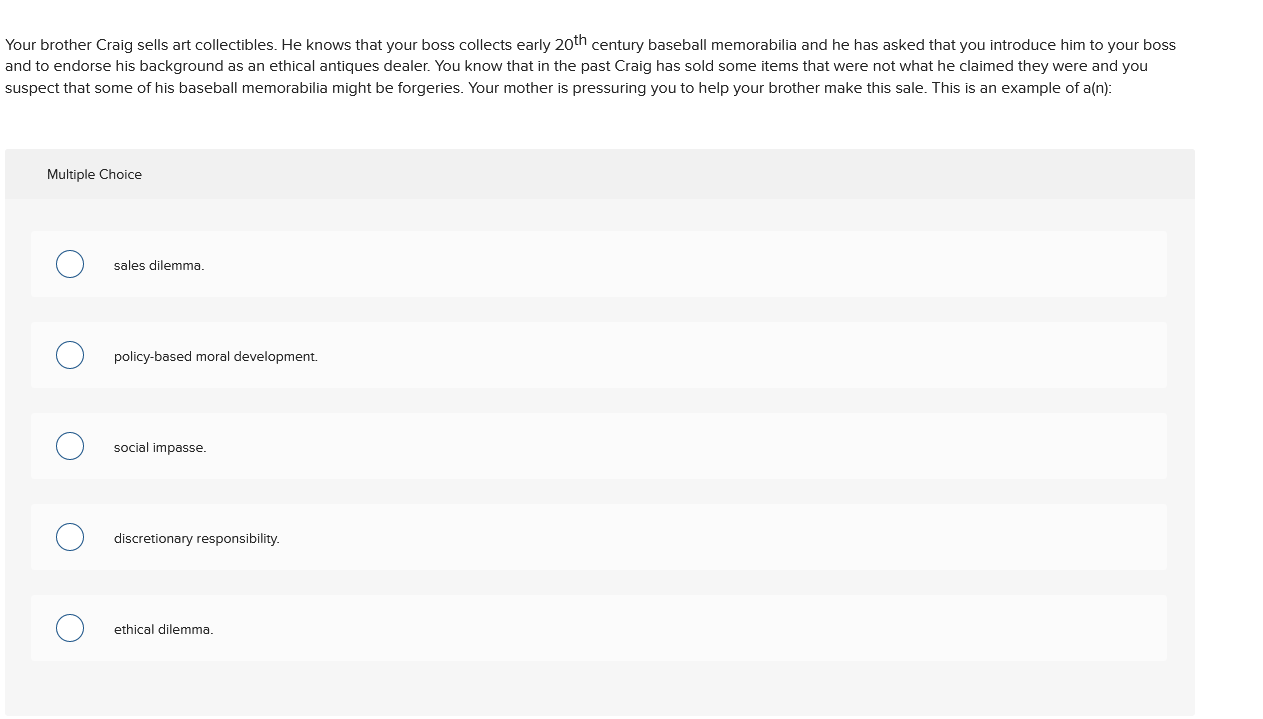Click the "Multiple Choice" header label
1263x719 pixels.
[94, 174]
